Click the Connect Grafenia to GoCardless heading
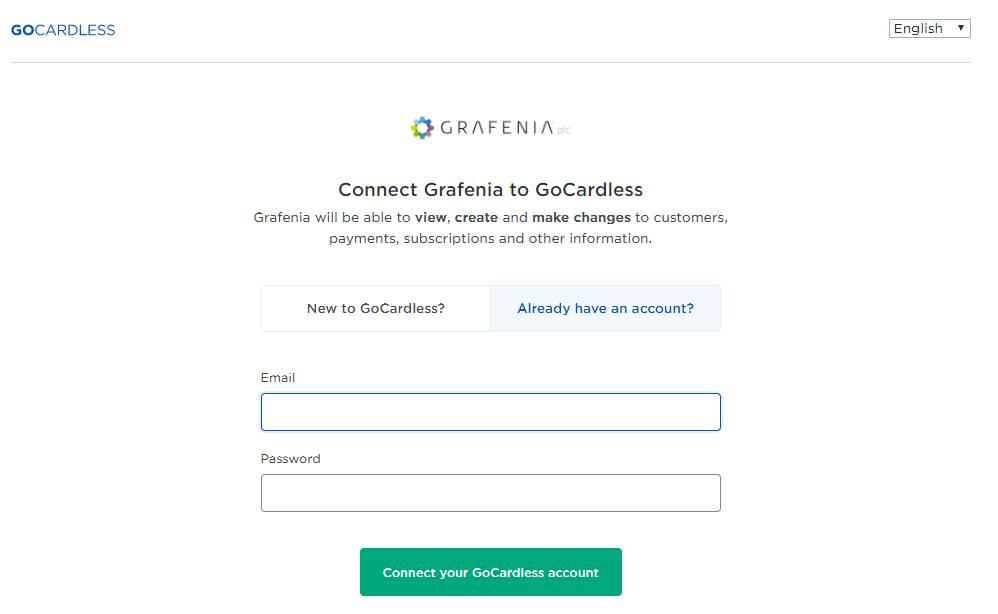Screen dimensions: 998x614 tap(490, 189)
